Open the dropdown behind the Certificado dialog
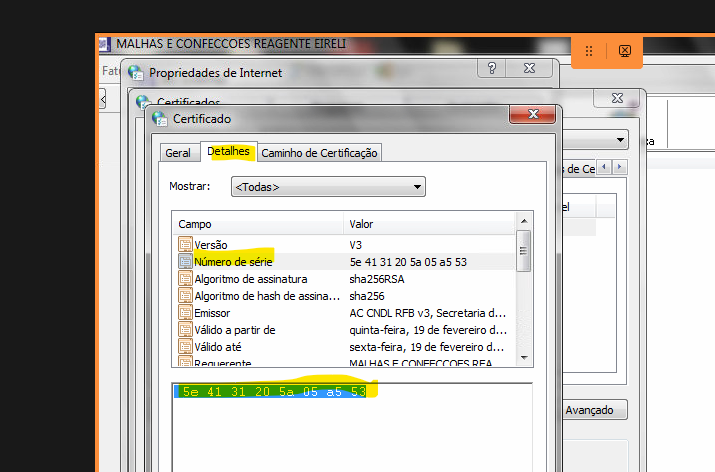 click(x=621, y=141)
